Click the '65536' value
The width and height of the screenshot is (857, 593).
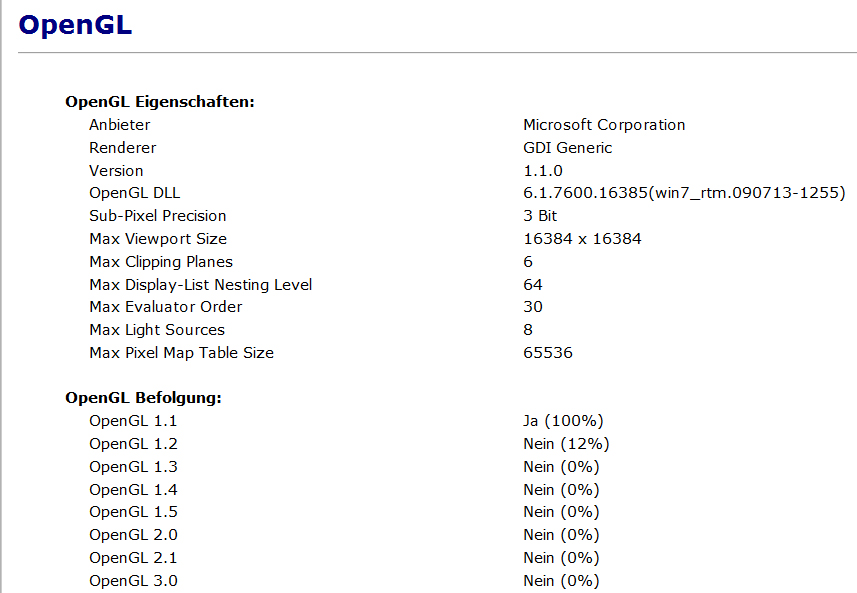click(x=548, y=353)
